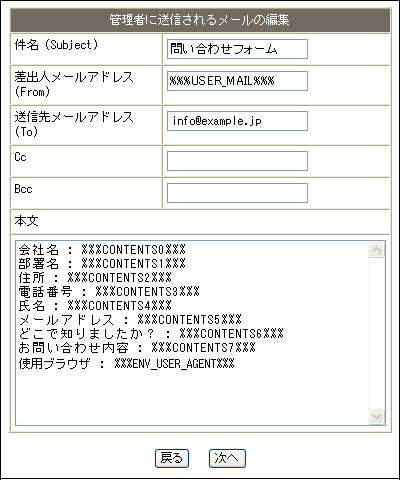Click the 次へ (next) button
400x480 pixels.
click(x=227, y=458)
